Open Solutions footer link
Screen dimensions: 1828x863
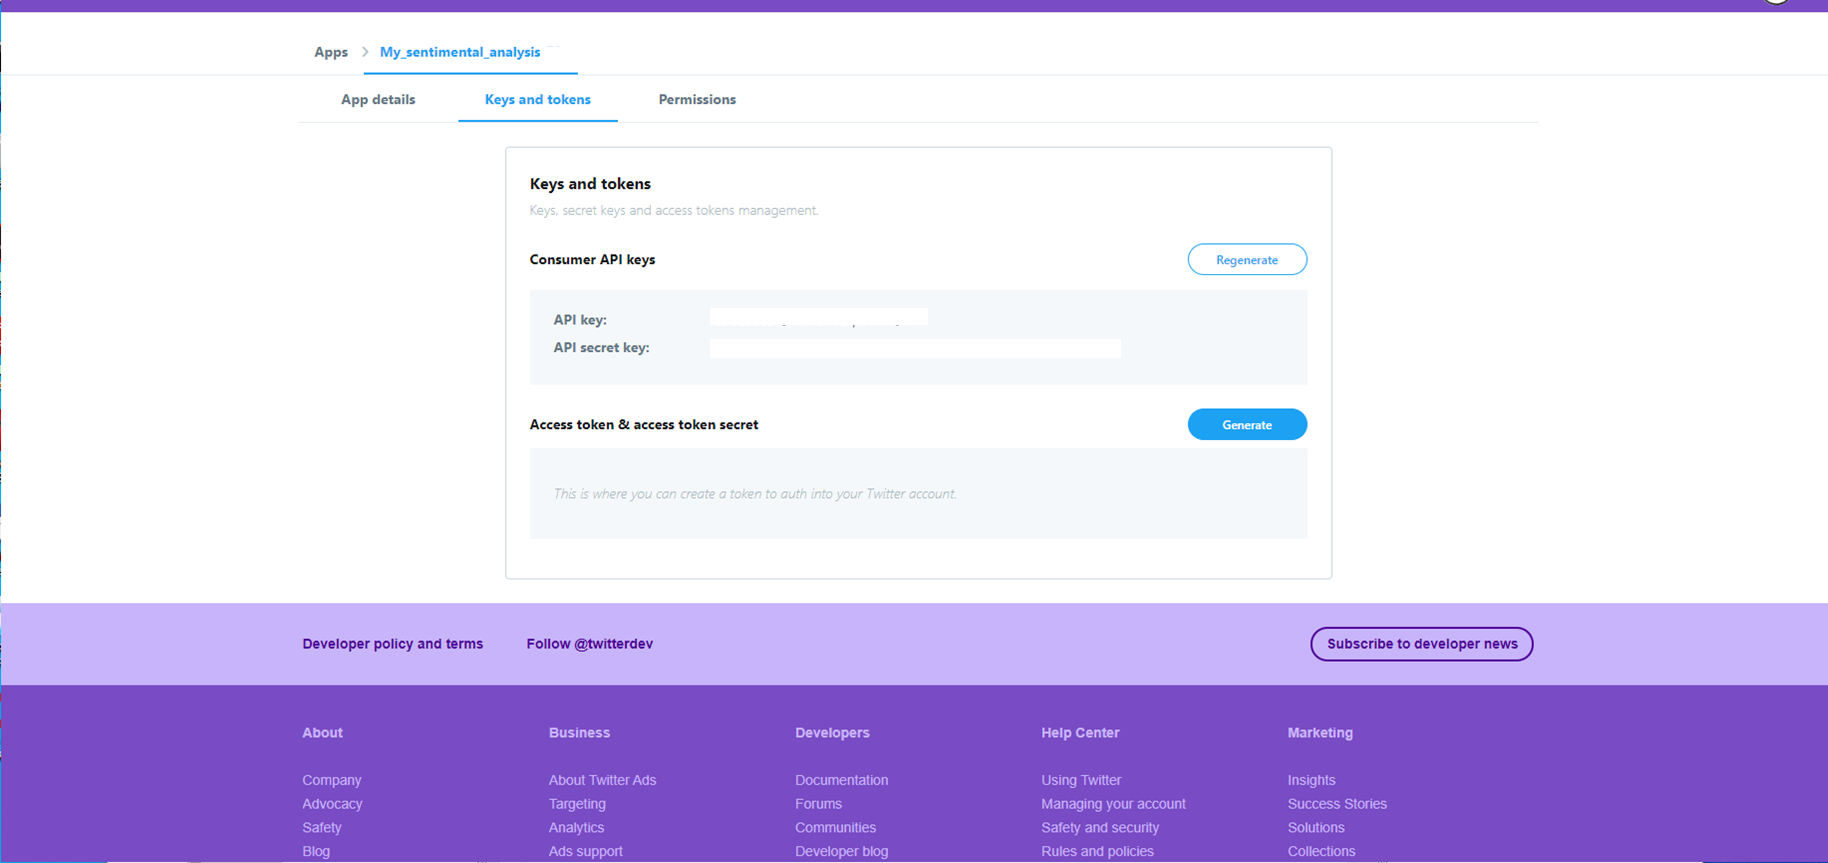tap(1316, 828)
